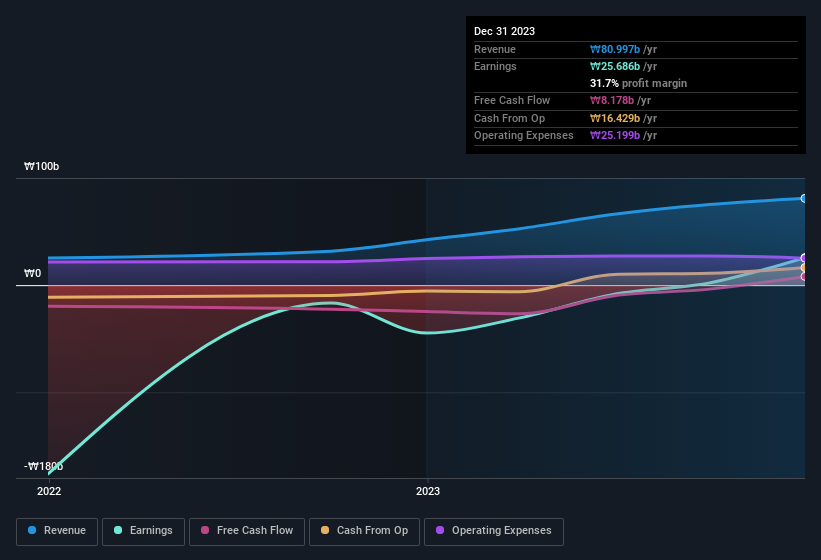Viewport: 821px width, 560px height.
Task: Click the ₩100b y-axis label
Action: click(41, 166)
